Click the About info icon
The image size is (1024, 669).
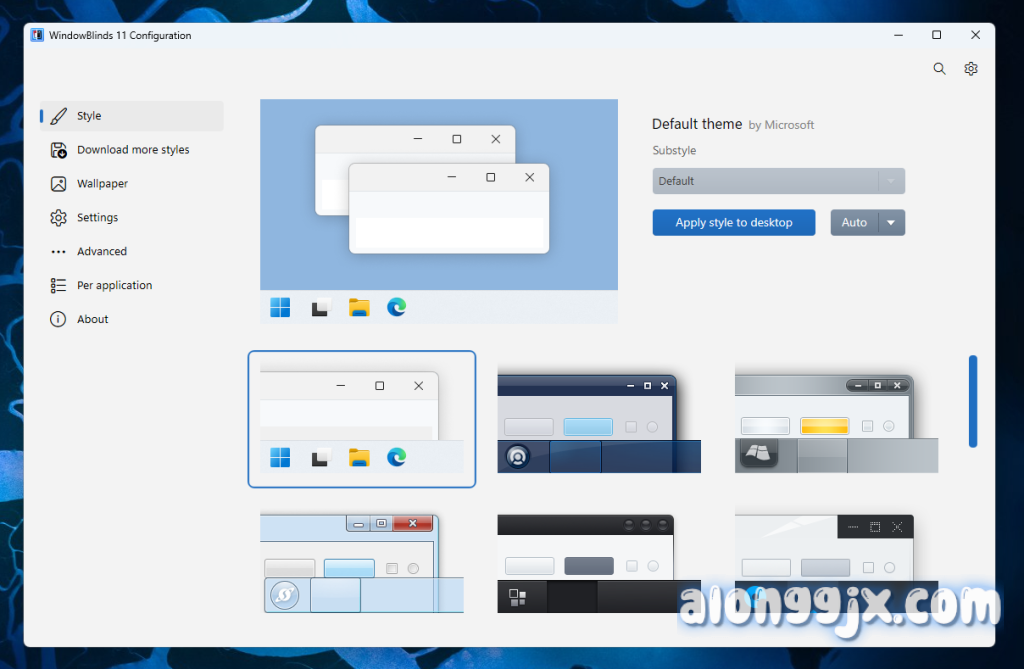(59, 320)
